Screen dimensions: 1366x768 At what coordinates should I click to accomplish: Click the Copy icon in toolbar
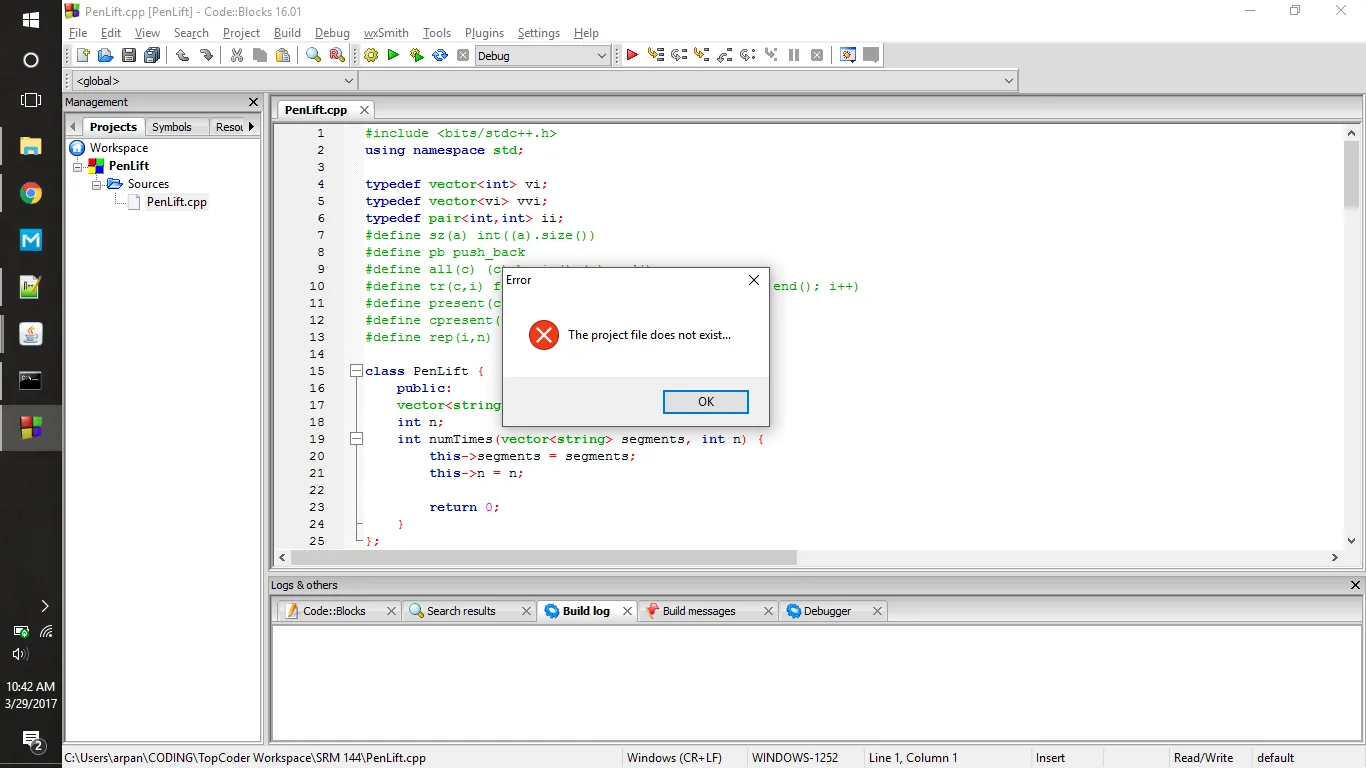click(x=260, y=56)
